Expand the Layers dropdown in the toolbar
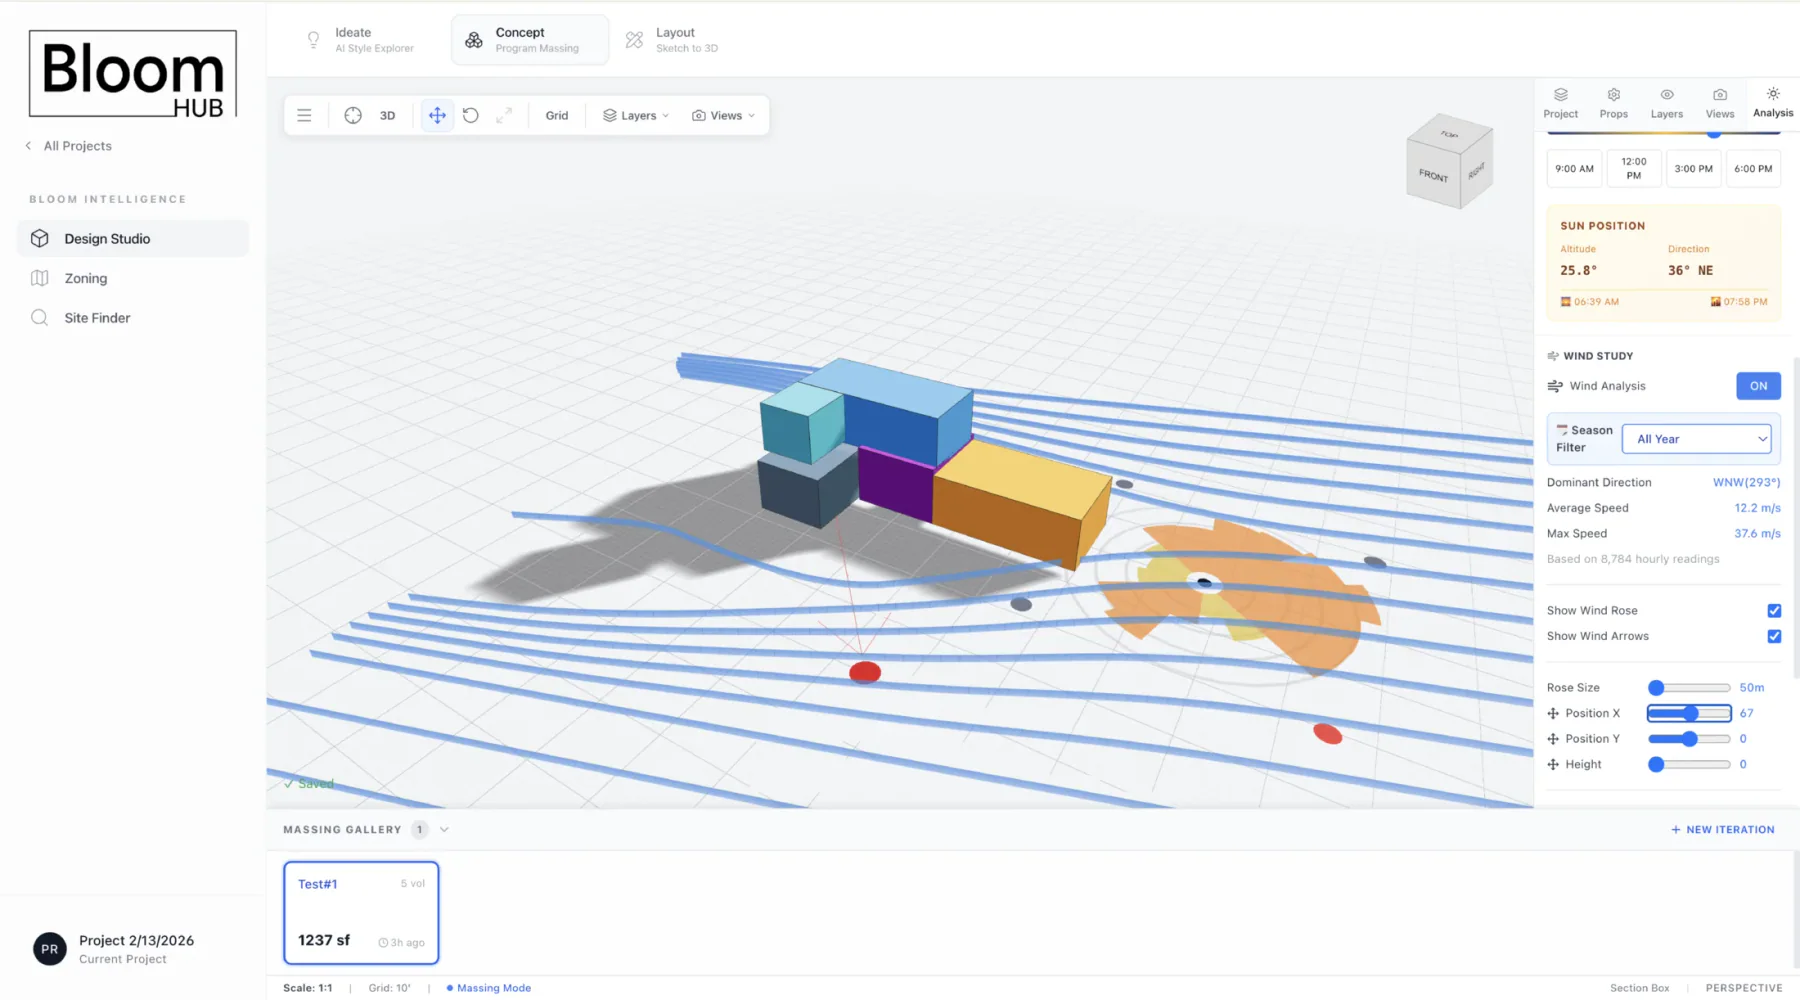 coord(634,115)
